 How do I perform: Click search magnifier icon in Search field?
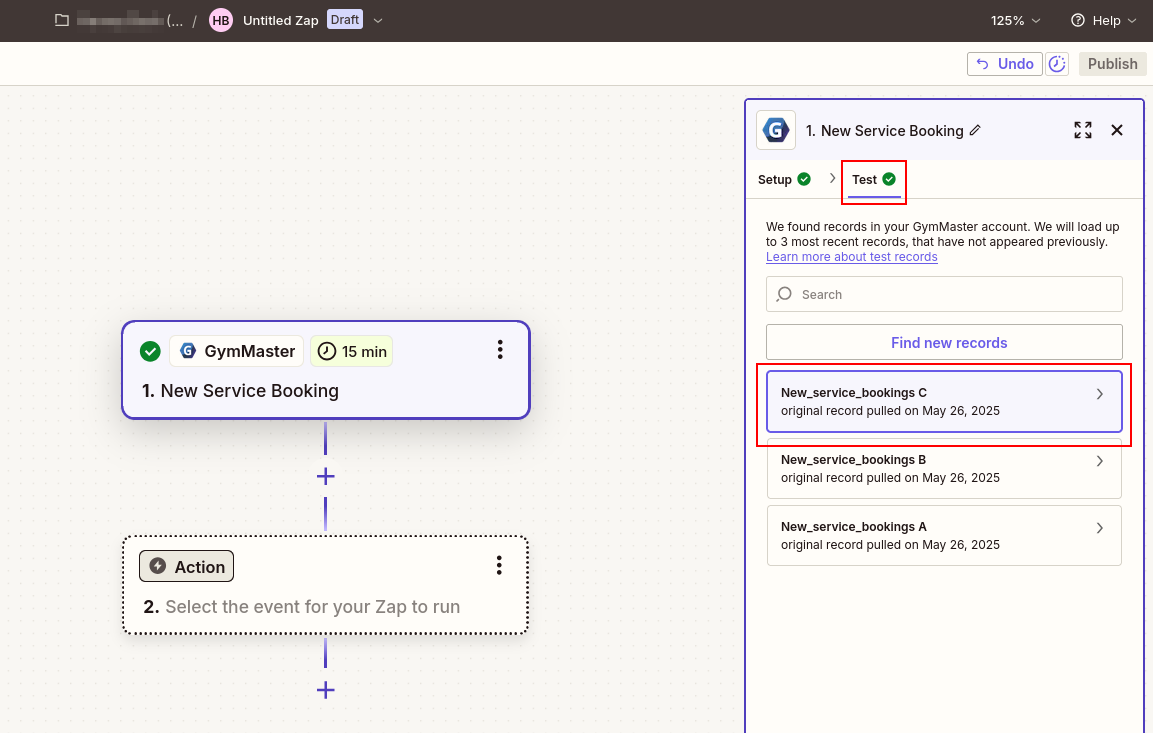(785, 294)
